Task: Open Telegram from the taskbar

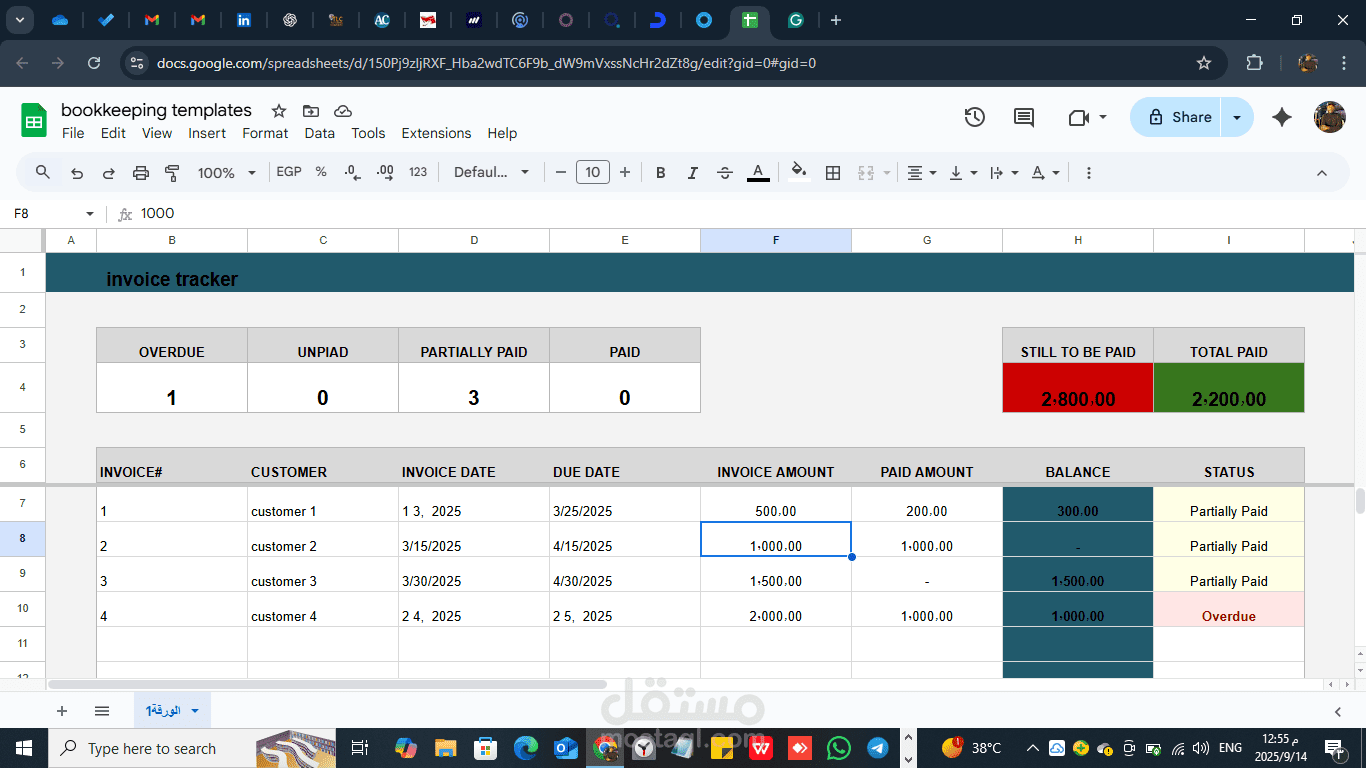Action: click(878, 748)
